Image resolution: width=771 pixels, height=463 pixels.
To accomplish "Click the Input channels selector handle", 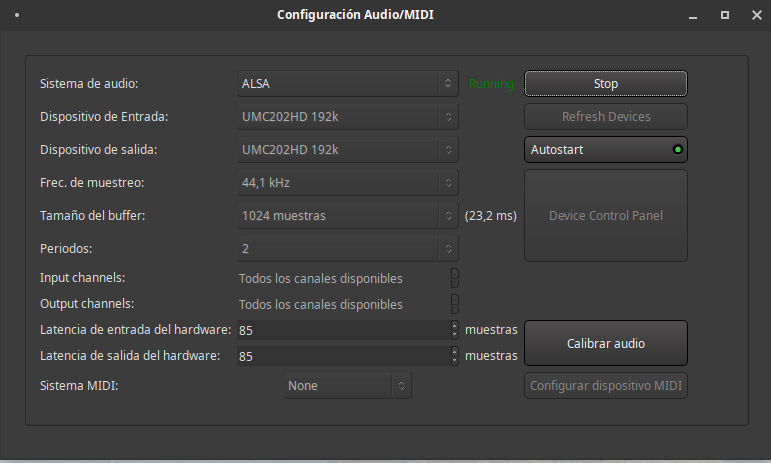I will [x=455, y=277].
